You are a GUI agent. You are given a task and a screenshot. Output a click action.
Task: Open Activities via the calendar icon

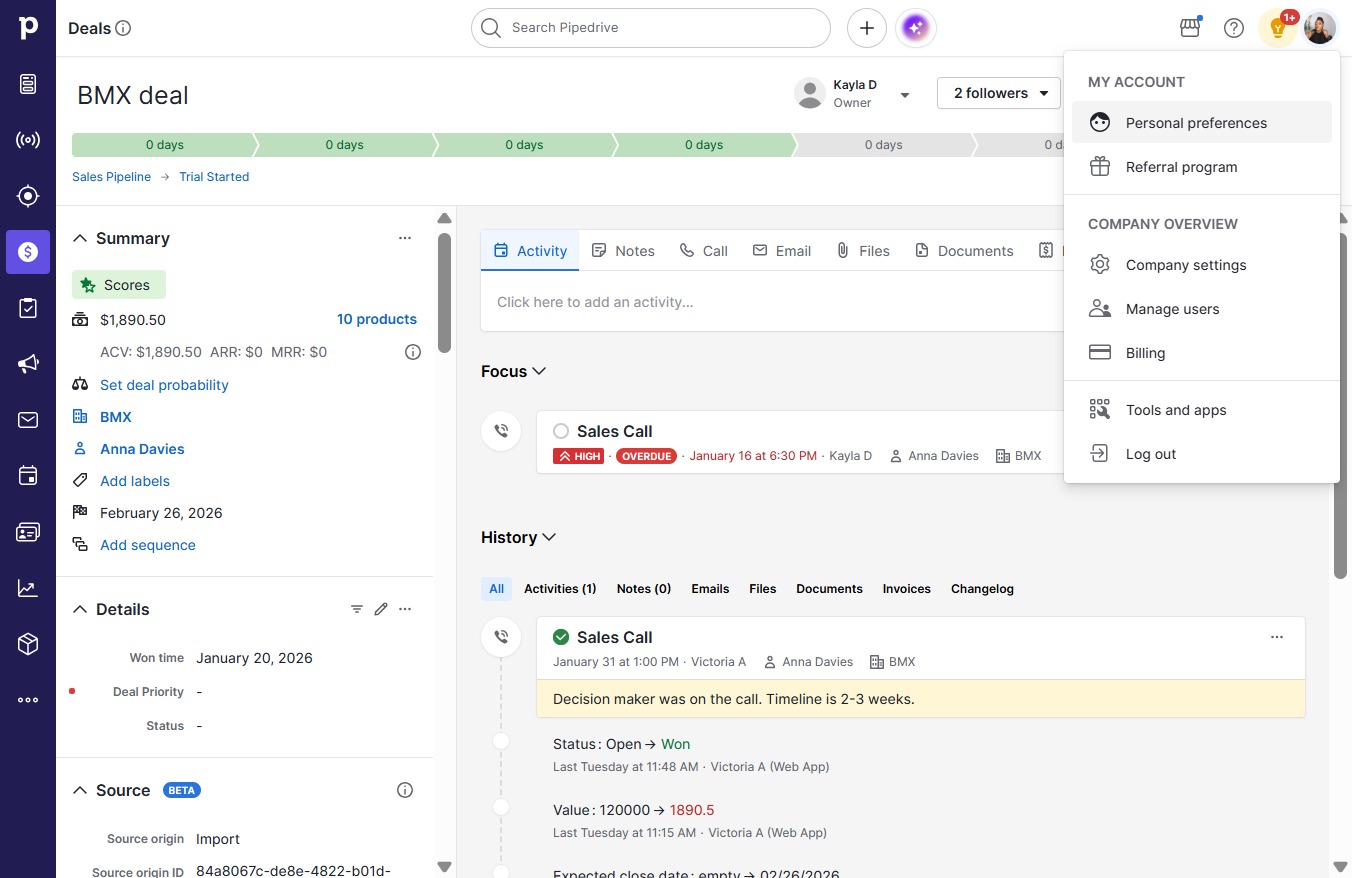tap(28, 476)
